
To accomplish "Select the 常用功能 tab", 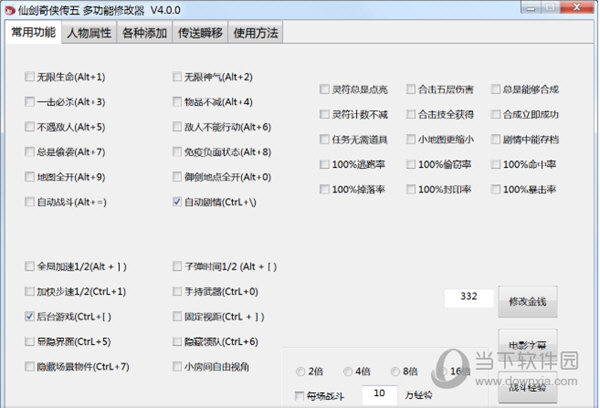I will 33,32.
